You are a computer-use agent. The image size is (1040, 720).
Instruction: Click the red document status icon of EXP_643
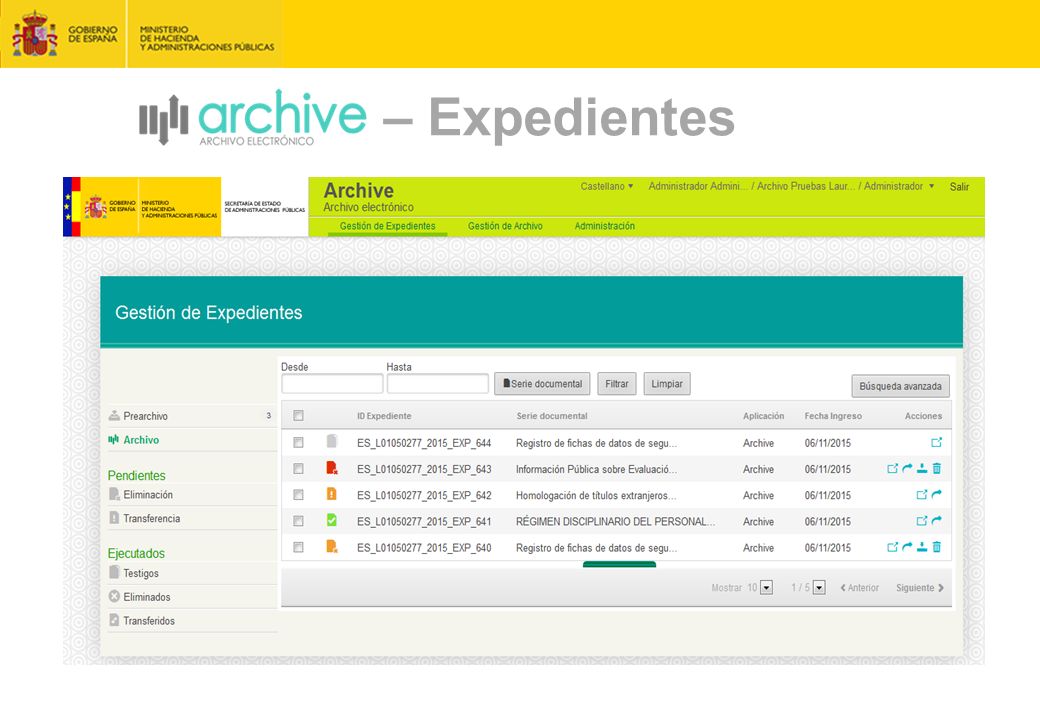click(x=332, y=468)
